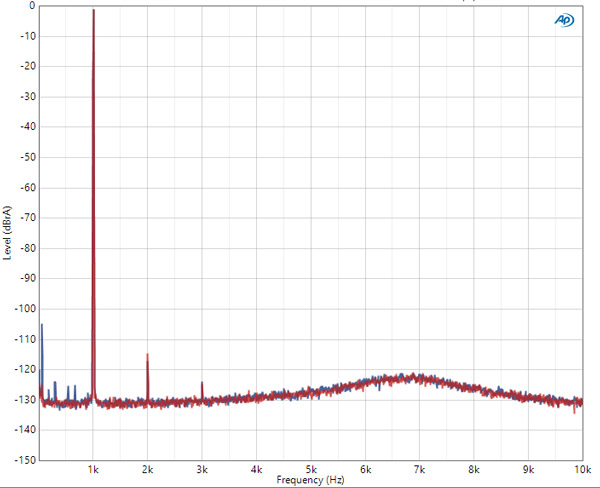Click the 10k tick label on frequency axis
600x488 pixels.
[582, 469]
